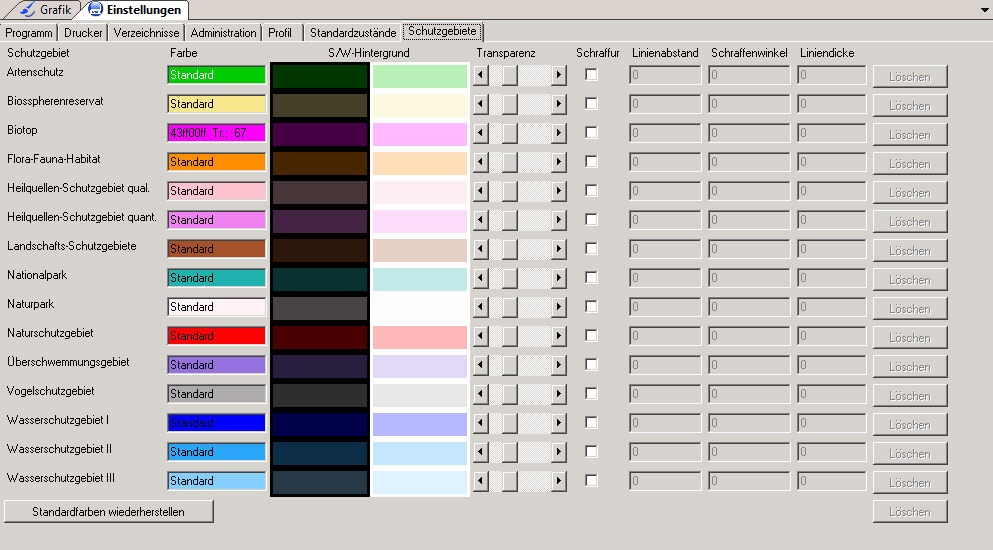
Task: Click left arrow of Naturpark transparency slider
Action: 481,308
